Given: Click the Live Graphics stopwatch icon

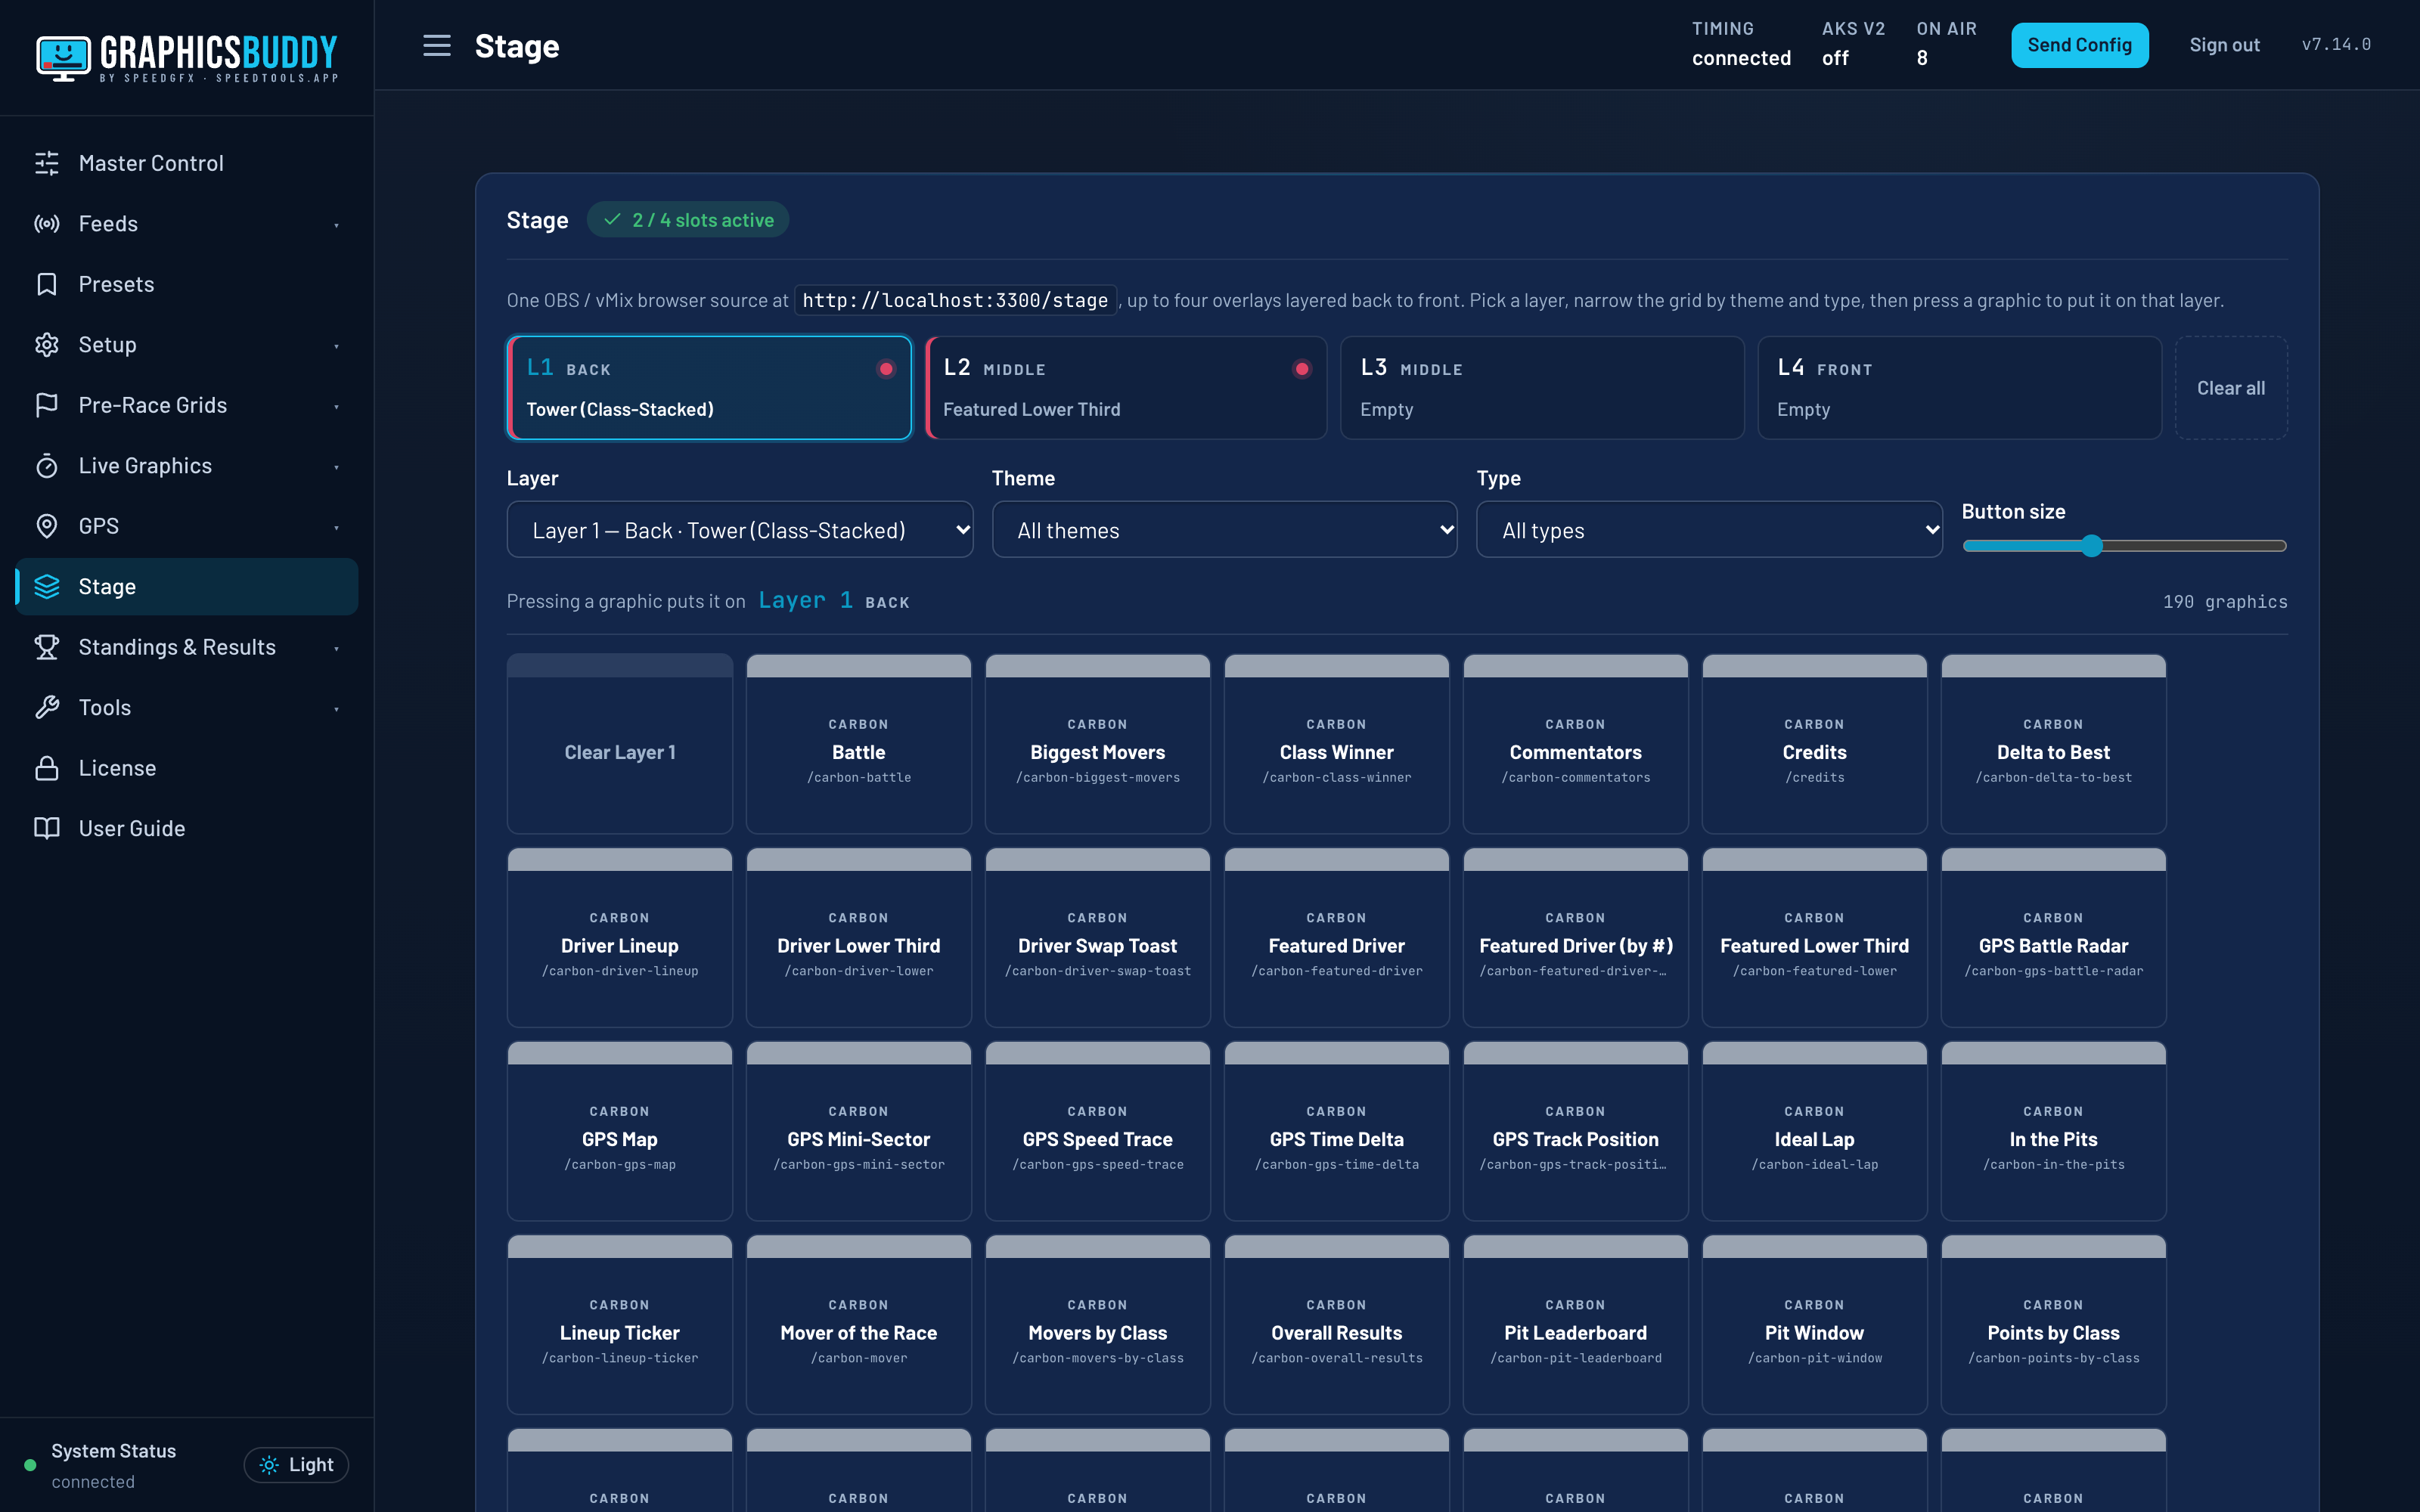Looking at the screenshot, I should [x=47, y=466].
